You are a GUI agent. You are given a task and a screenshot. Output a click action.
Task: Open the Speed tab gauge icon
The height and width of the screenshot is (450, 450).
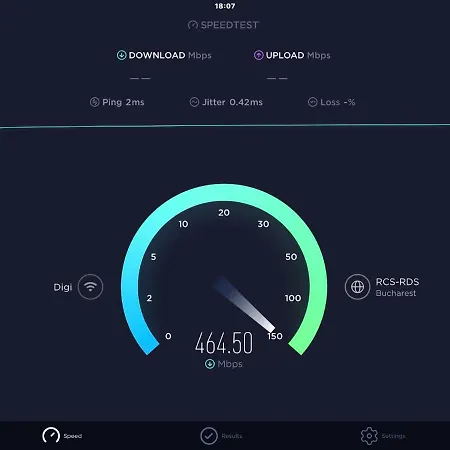pyautogui.click(x=51, y=435)
